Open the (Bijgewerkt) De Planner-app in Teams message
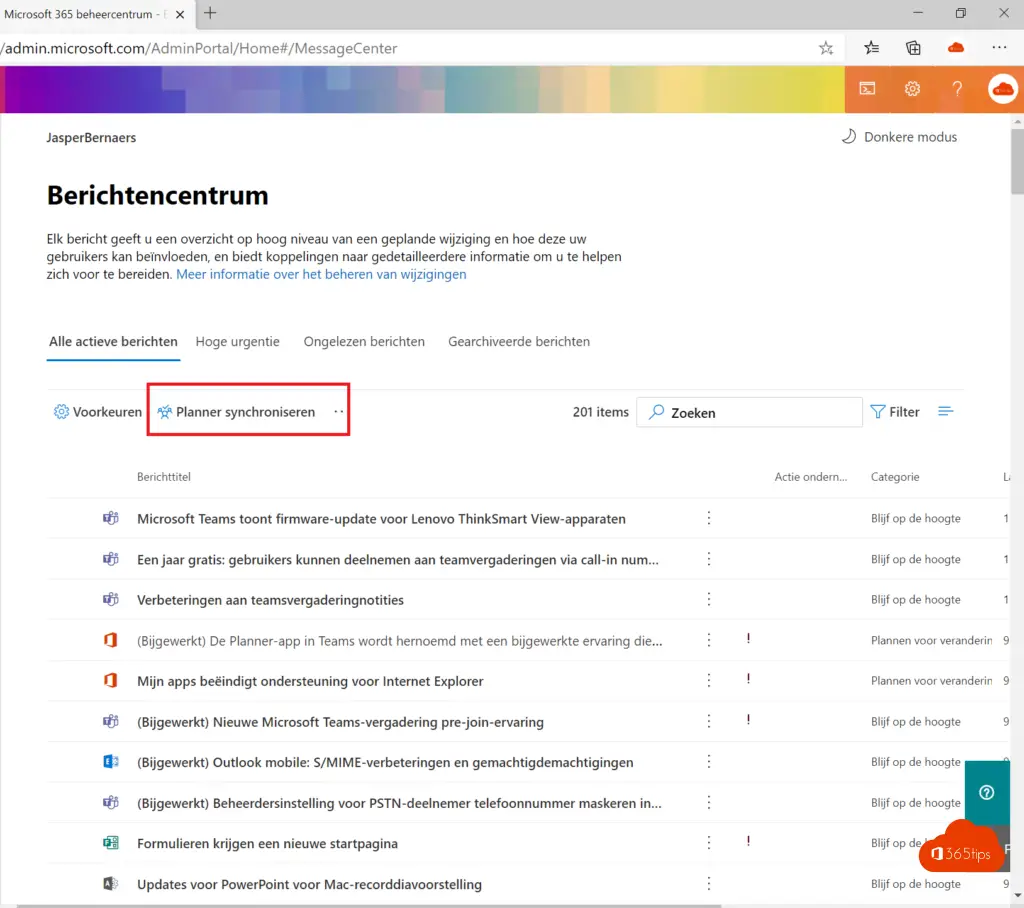 coord(400,641)
